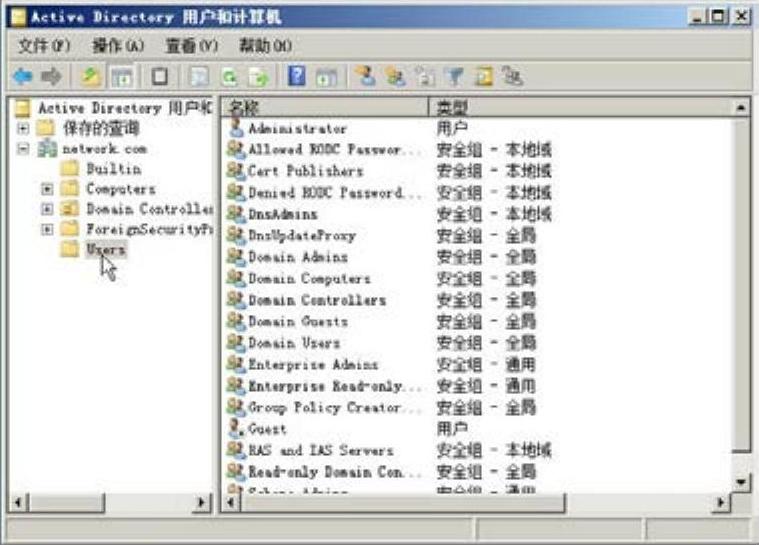Select the Domain Guests group
Viewport: 759px width, 545px height.
[x=298, y=321]
